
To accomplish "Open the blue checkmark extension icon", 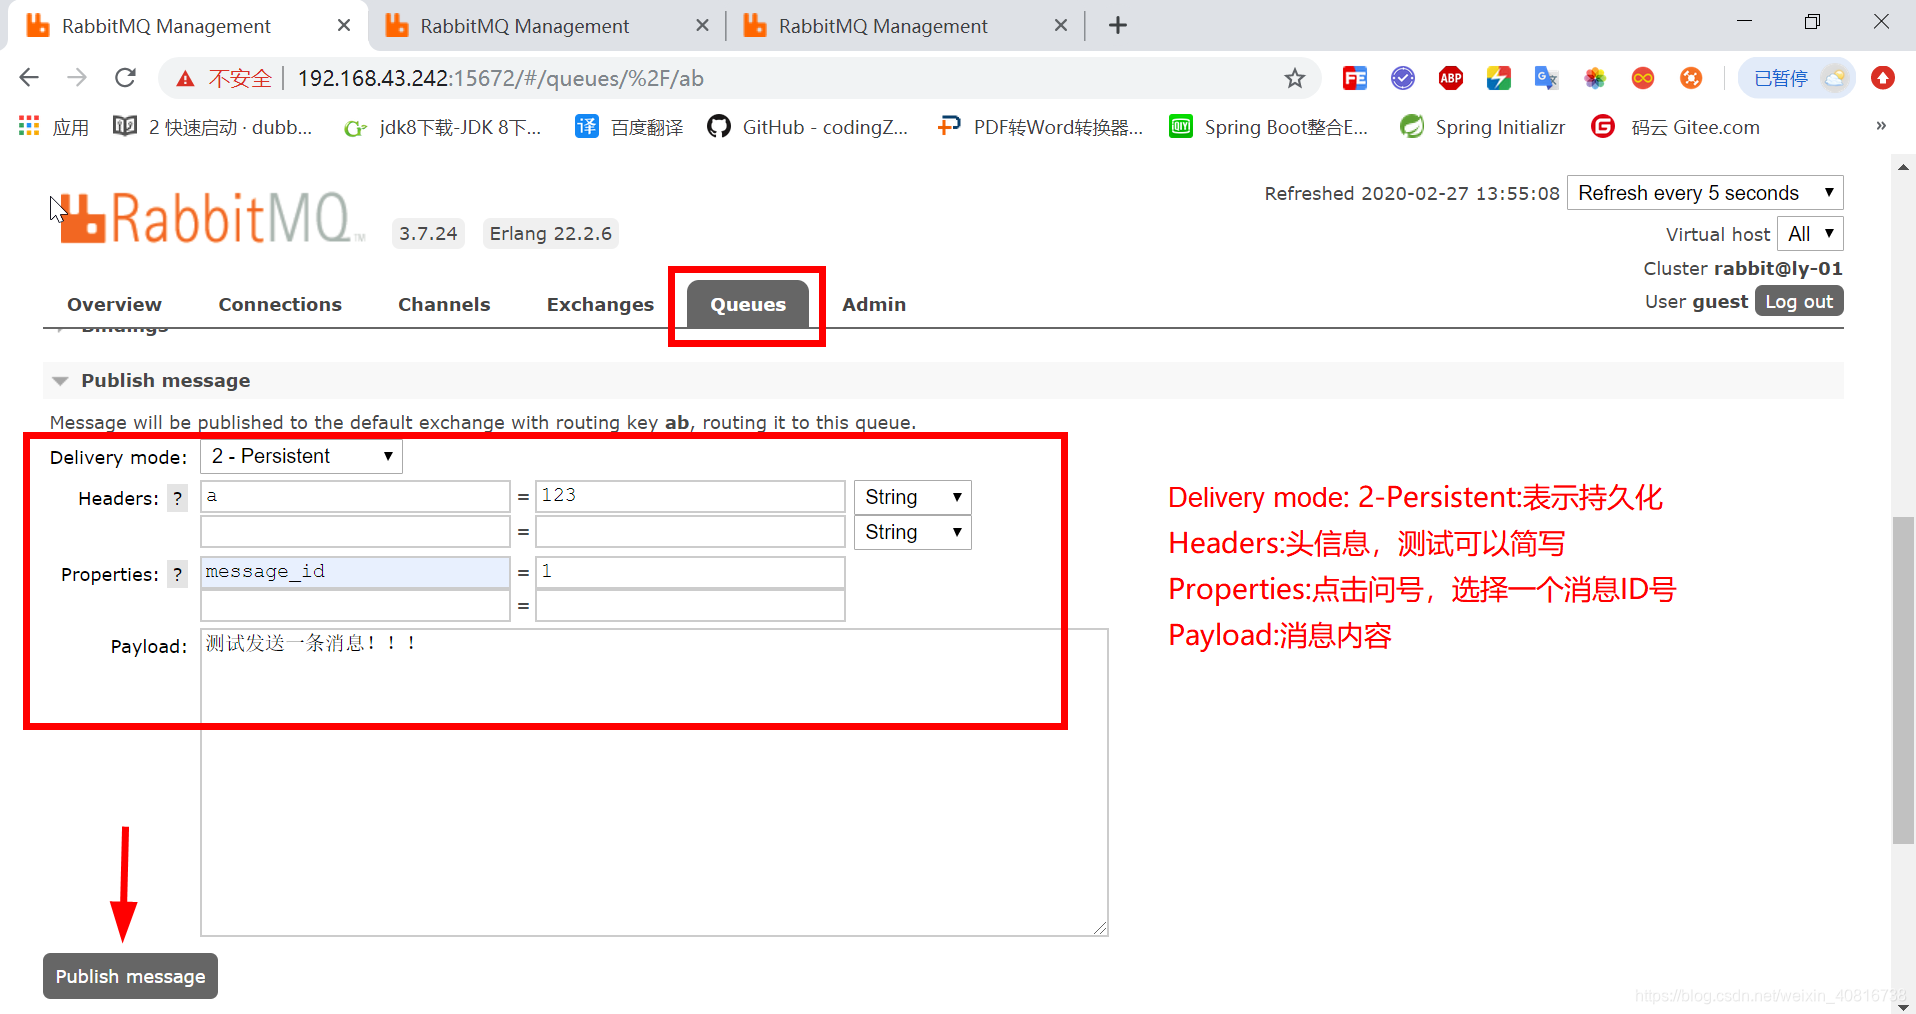I will 1403,78.
